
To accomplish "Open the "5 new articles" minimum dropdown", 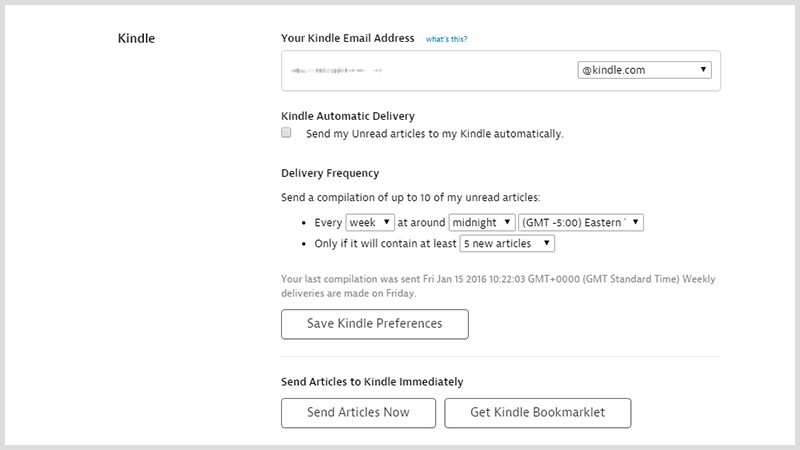I will [x=507, y=243].
